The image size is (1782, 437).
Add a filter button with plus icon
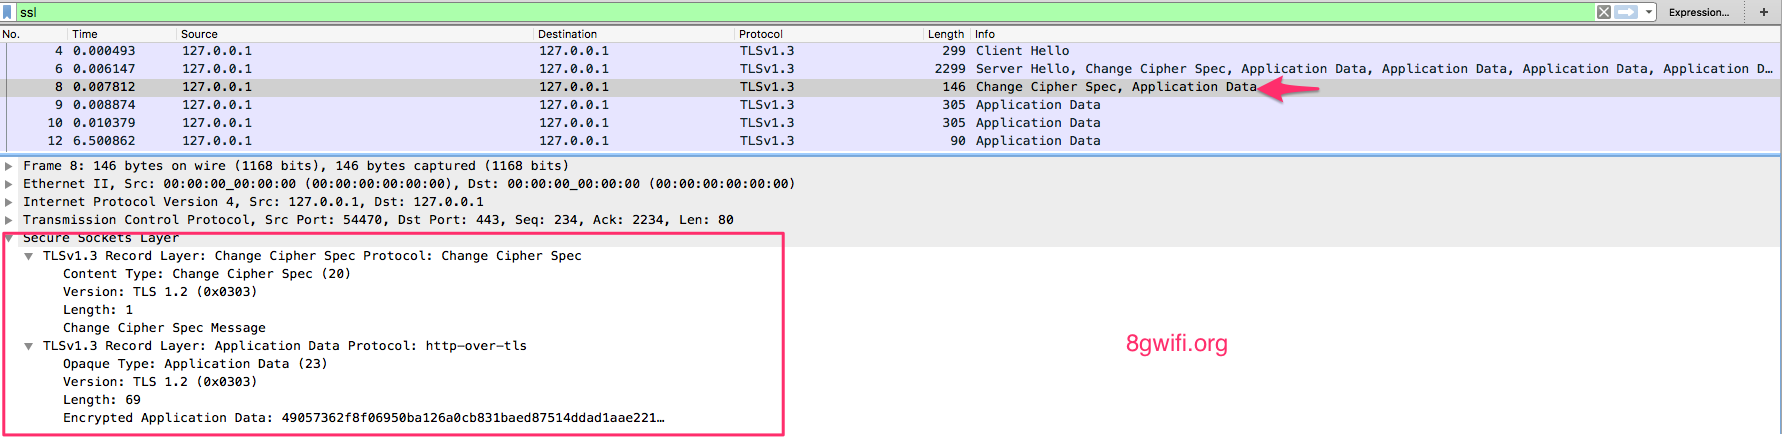pyautogui.click(x=1764, y=12)
